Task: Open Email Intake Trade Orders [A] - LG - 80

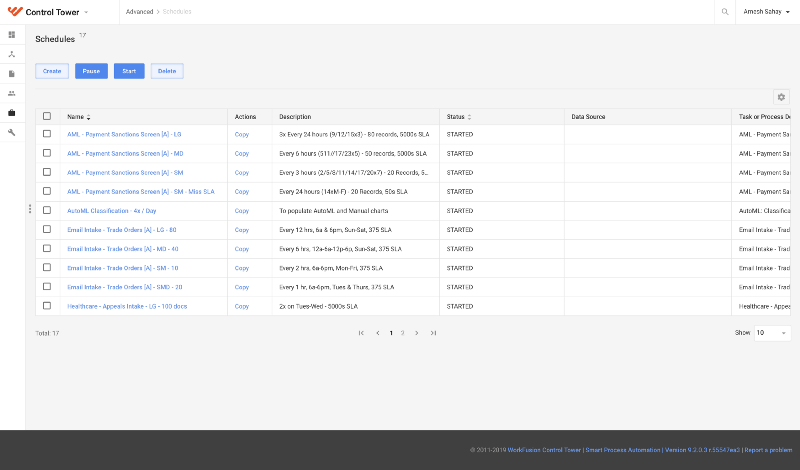Action: point(121,230)
